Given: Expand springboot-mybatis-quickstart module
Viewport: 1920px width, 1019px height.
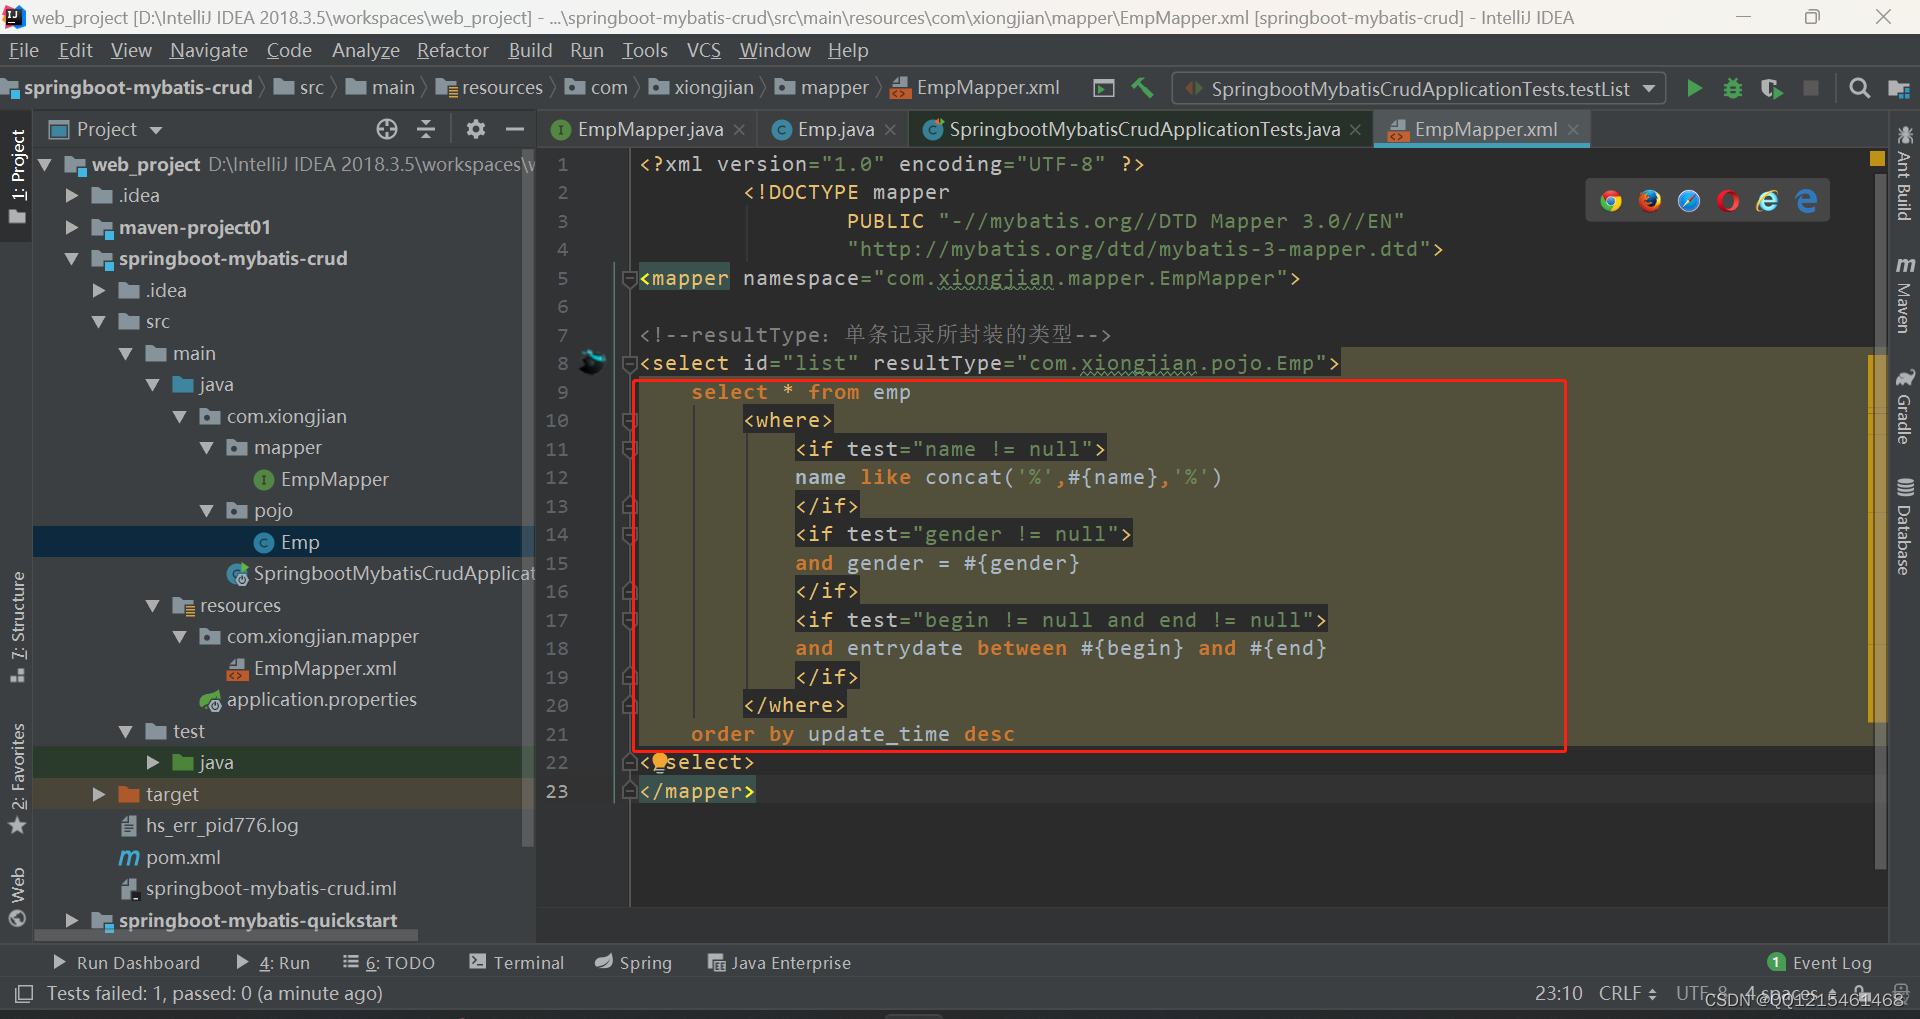Looking at the screenshot, I should pyautogui.click(x=72, y=920).
